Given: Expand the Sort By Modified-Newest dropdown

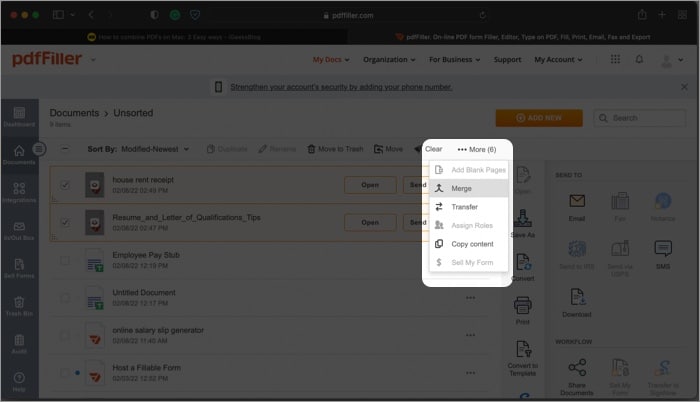Looking at the screenshot, I should [155, 149].
